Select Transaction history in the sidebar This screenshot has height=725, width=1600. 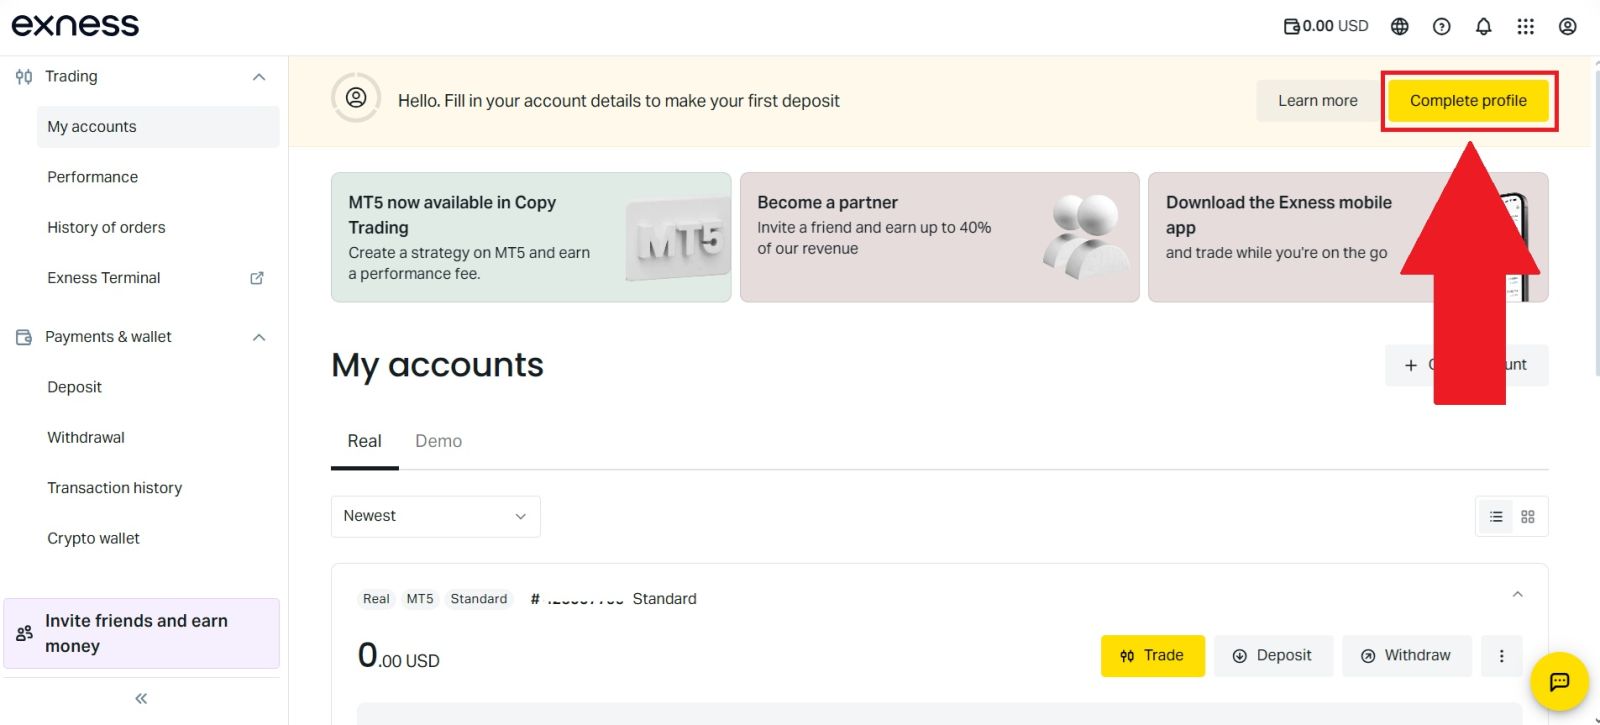pyautogui.click(x=114, y=487)
